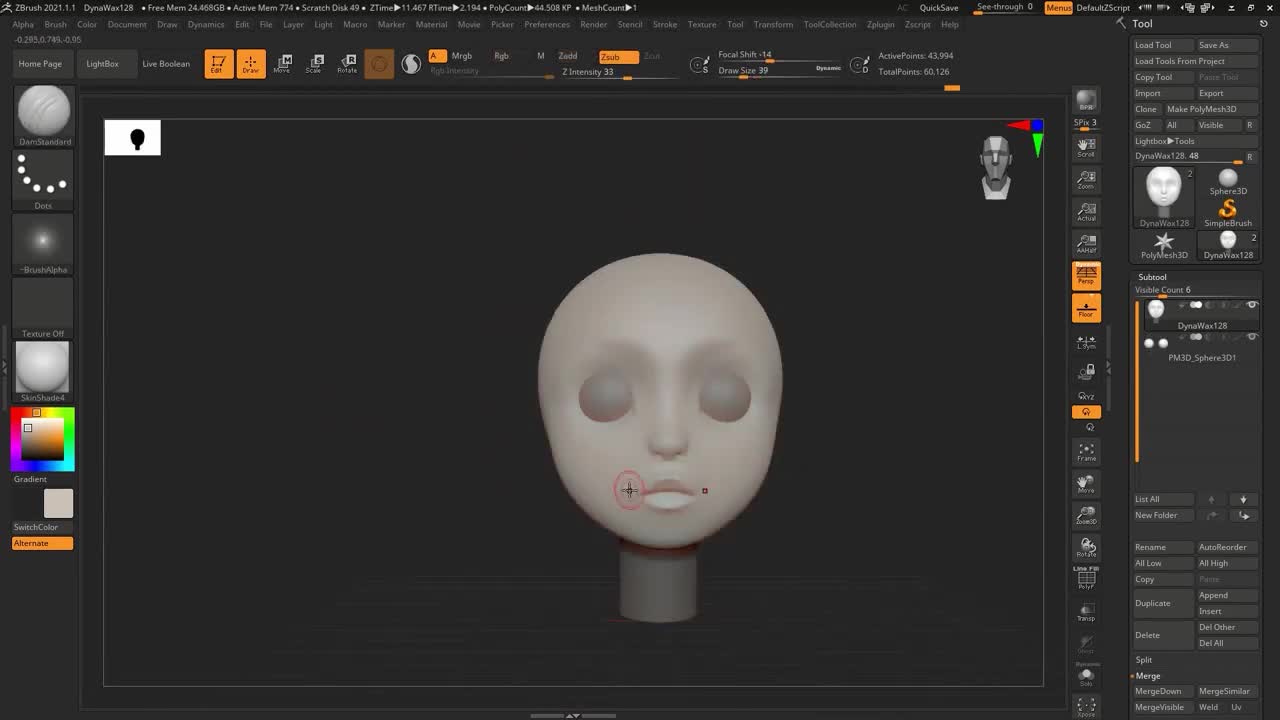Click the Xpose icon
The height and width of the screenshot is (720, 1280).
(x=1086, y=707)
